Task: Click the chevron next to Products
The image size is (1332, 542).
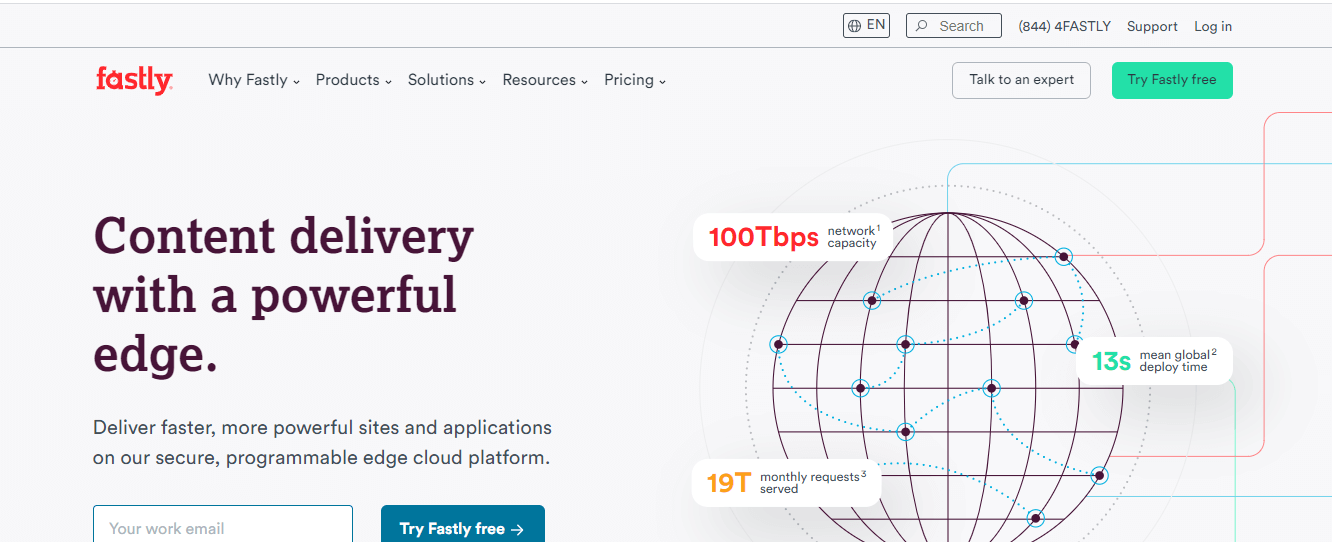Action: (388, 82)
